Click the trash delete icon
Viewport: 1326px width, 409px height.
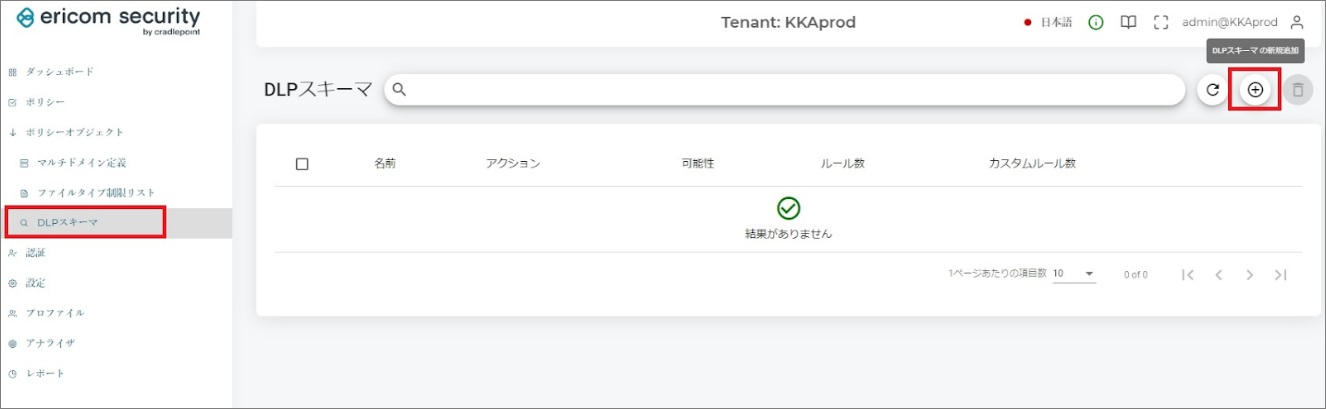1298,90
